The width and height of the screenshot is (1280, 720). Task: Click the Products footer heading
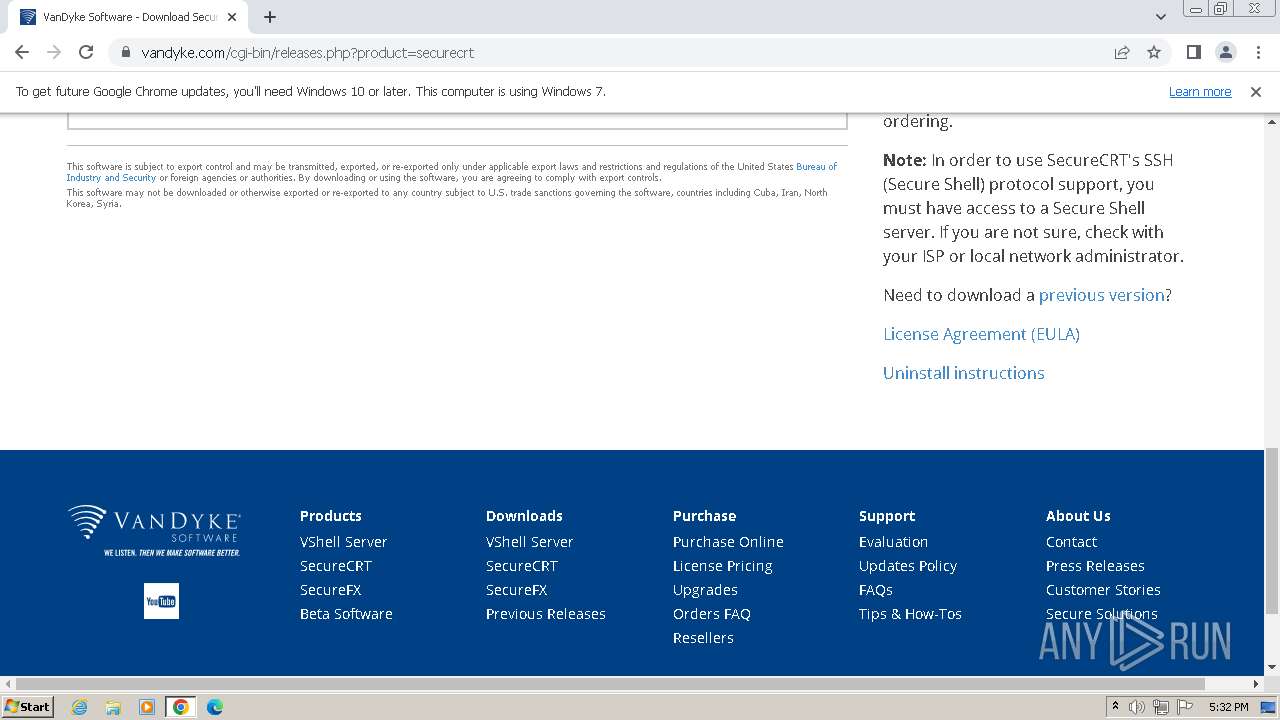click(331, 516)
